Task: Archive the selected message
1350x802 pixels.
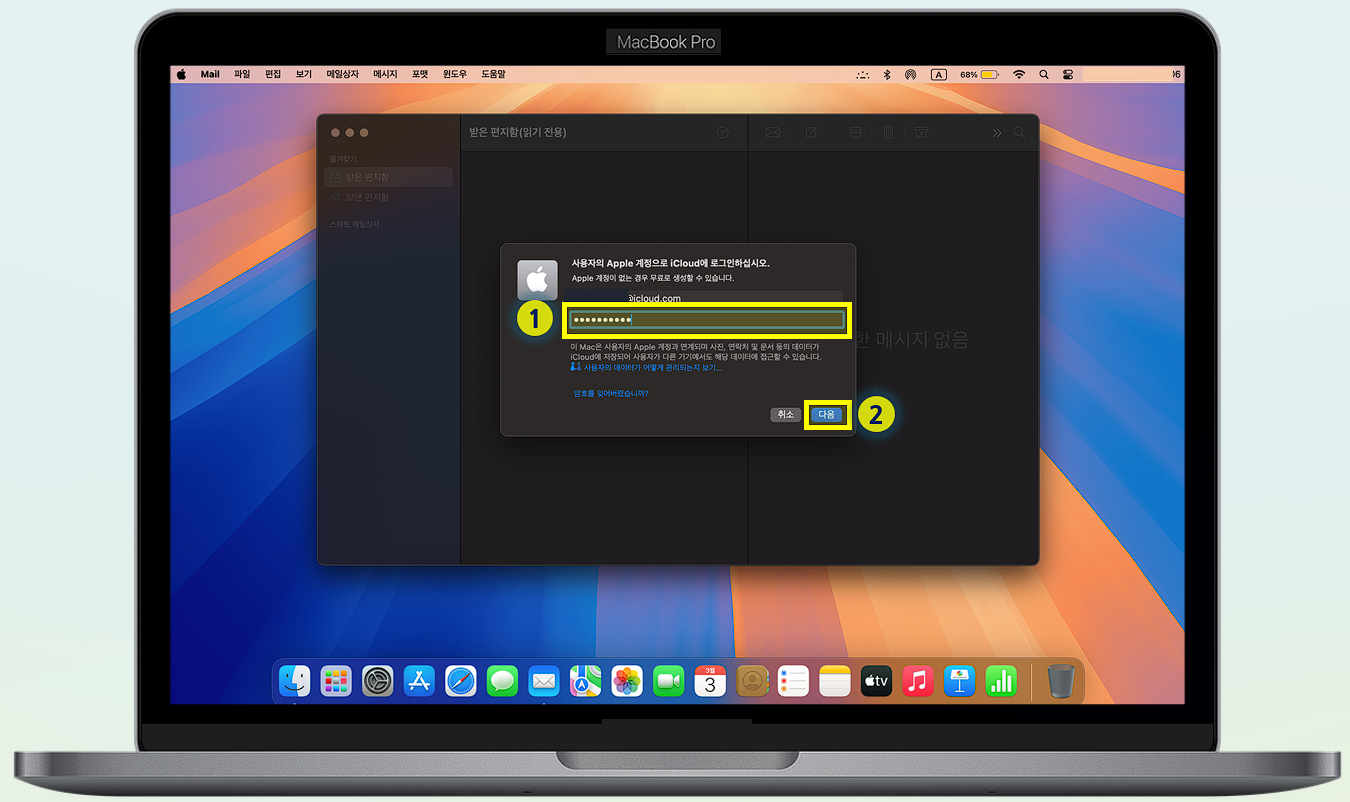Action: tap(854, 132)
